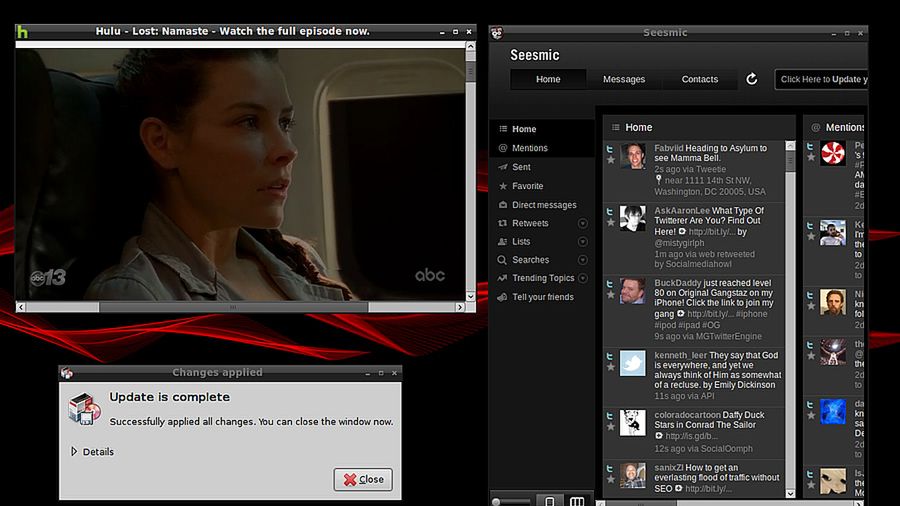Click the location pin on Fabvild's tweet
The image size is (900, 506).
tap(658, 180)
